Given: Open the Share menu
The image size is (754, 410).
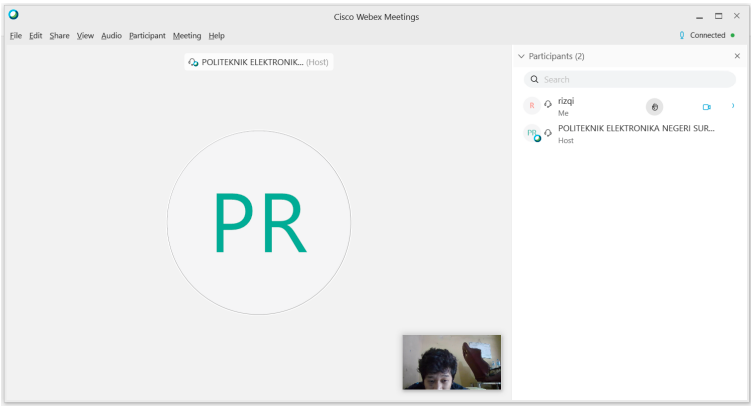Looking at the screenshot, I should [59, 36].
